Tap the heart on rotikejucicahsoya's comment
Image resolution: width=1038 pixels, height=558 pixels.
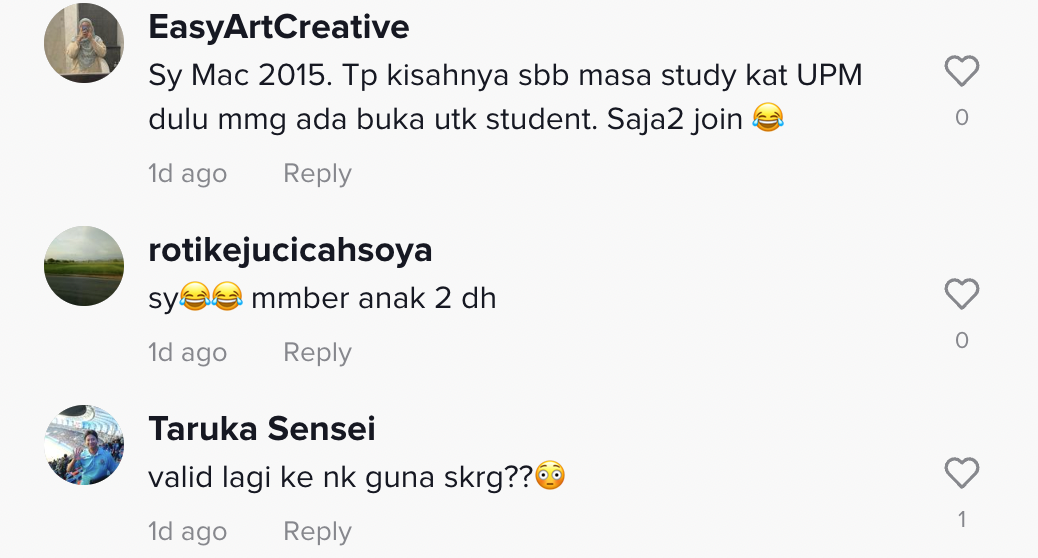pyautogui.click(x=961, y=295)
